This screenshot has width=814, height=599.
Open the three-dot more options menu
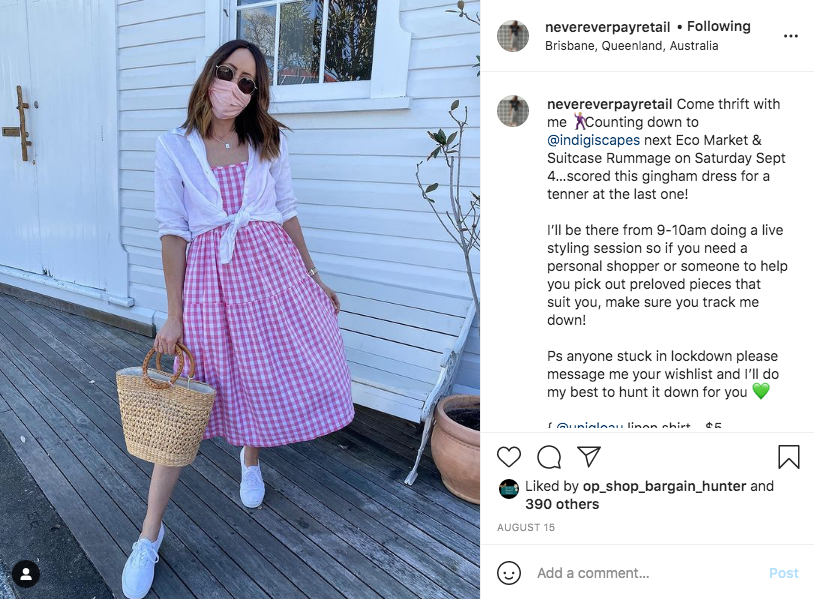point(791,36)
